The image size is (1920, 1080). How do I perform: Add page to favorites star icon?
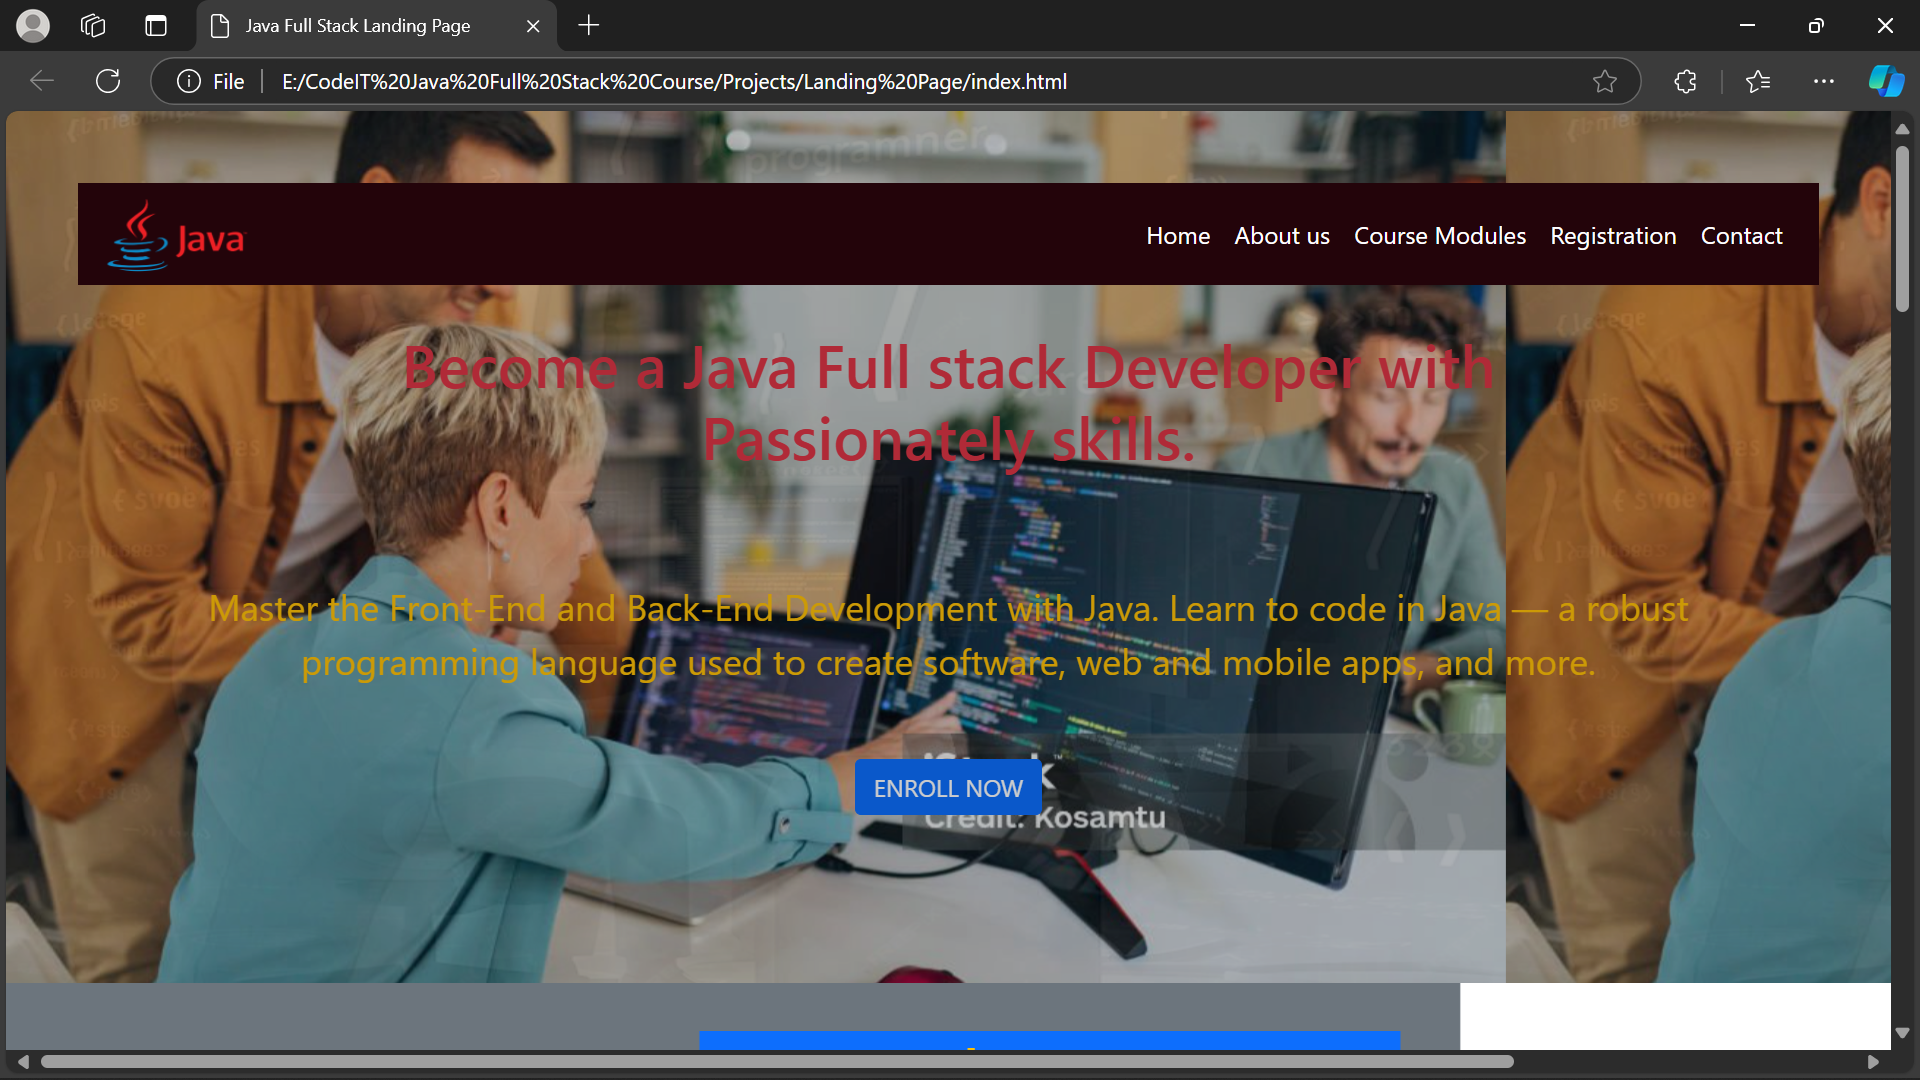point(1605,81)
